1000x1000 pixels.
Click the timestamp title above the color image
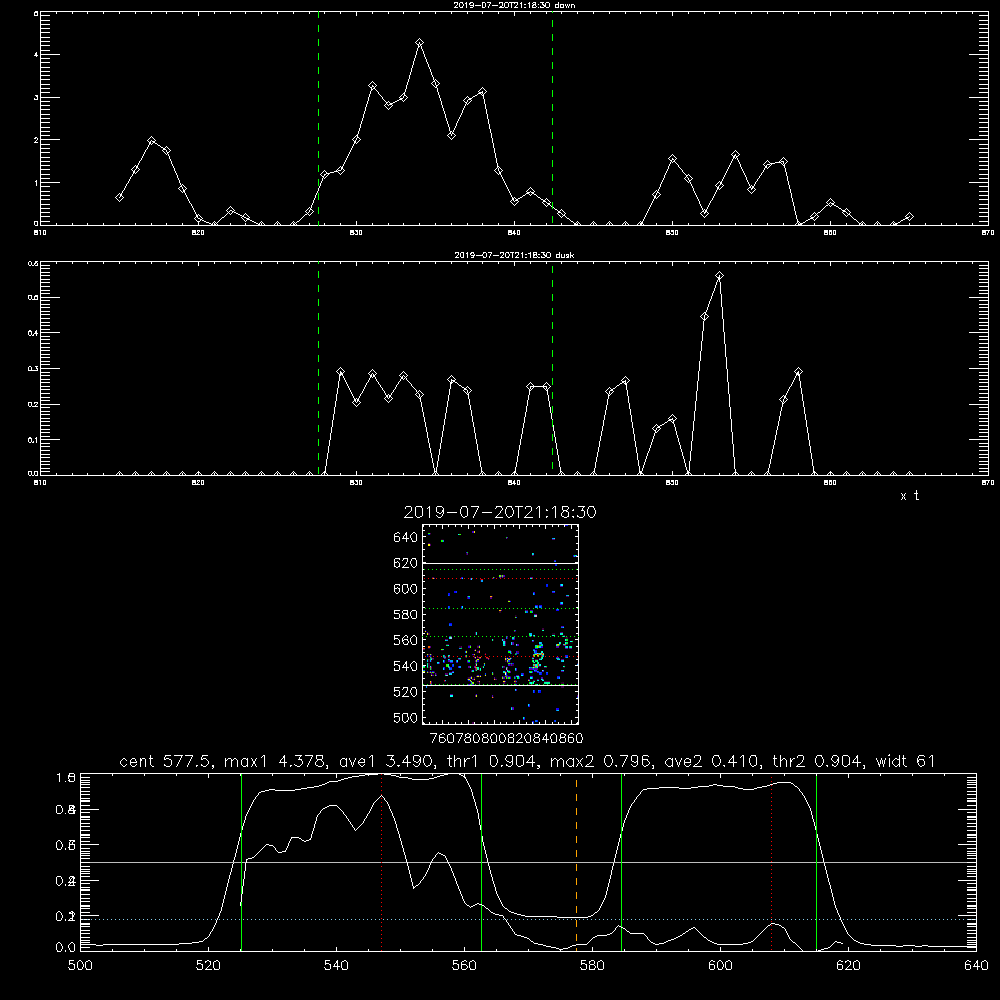pos(500,512)
